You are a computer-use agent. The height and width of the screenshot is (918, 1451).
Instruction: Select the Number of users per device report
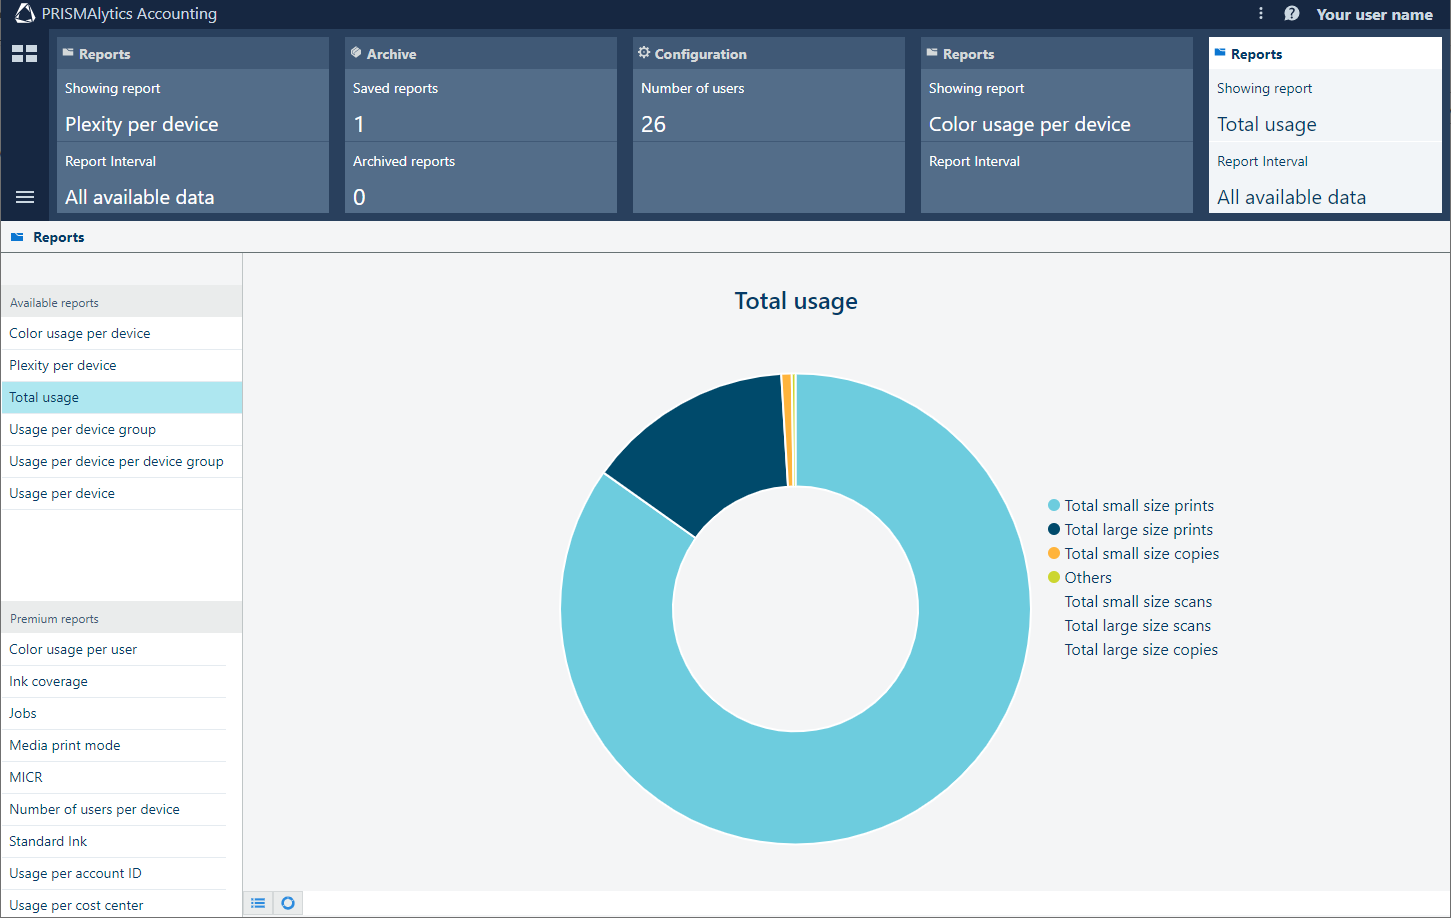pos(94,809)
